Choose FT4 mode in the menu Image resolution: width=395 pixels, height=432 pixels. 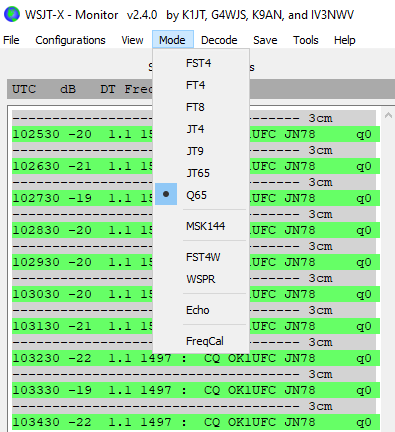(x=201, y=85)
